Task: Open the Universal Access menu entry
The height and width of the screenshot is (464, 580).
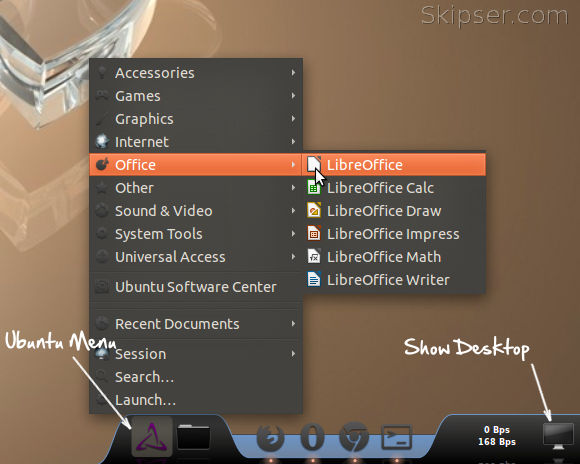Action: [x=196, y=256]
